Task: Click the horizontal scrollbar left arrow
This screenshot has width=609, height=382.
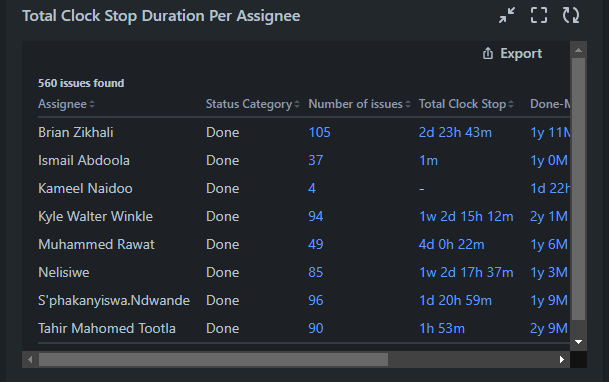Action: [x=30, y=359]
